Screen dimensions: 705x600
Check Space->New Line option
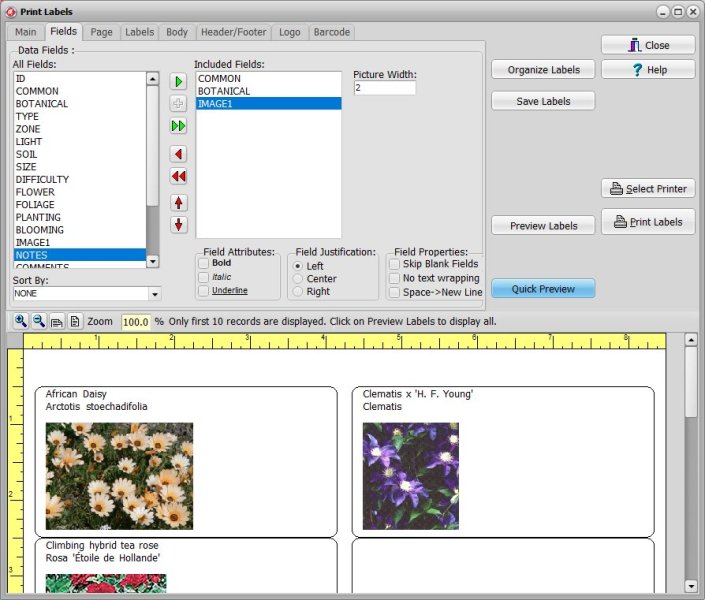(394, 292)
